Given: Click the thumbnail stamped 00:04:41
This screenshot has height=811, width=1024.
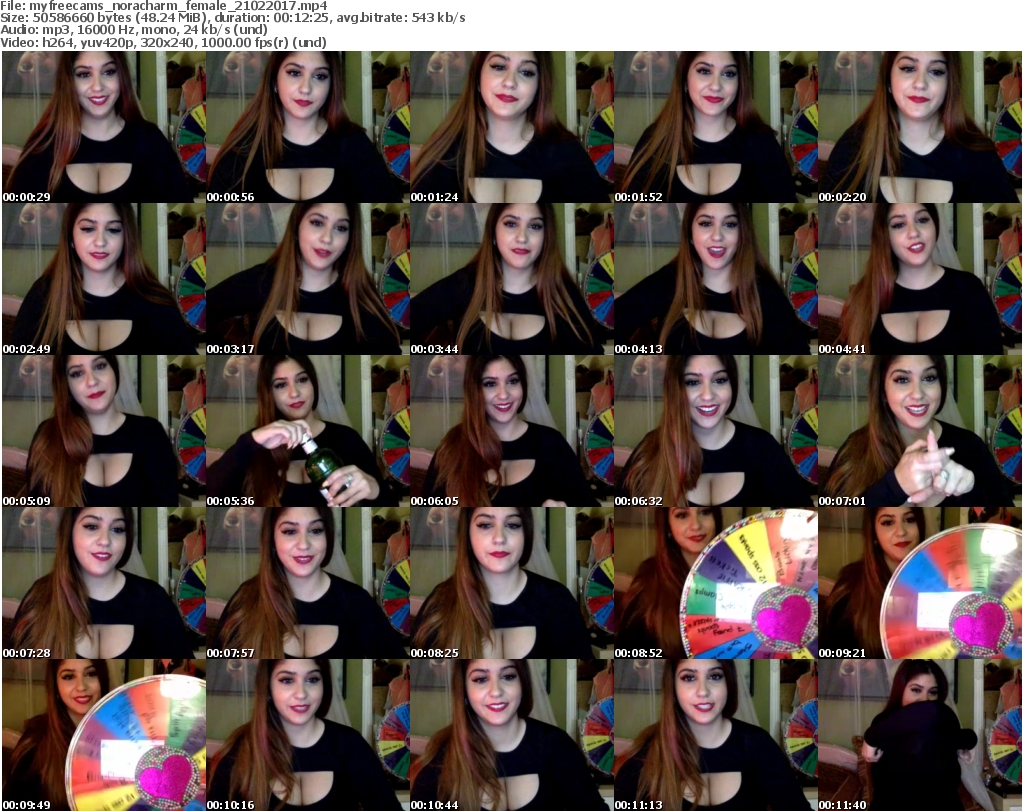Looking at the screenshot, I should click(x=920, y=279).
